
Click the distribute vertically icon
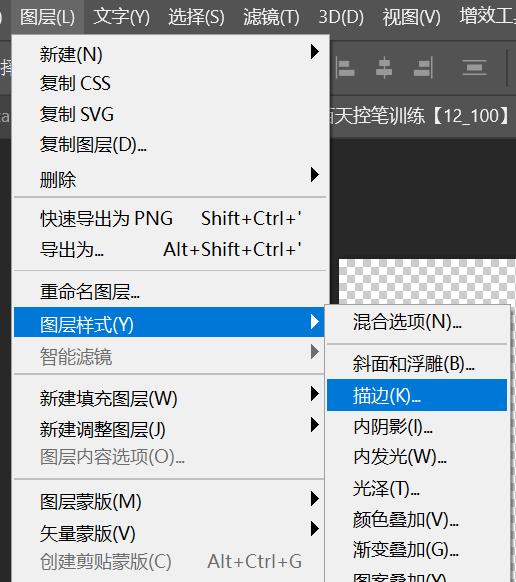474,68
